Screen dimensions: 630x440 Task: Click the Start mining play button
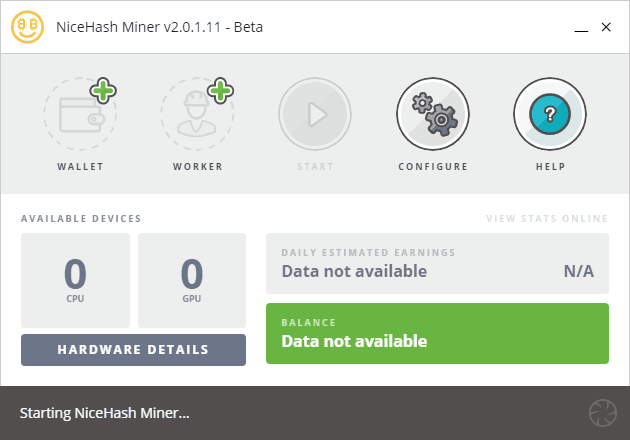click(x=315, y=114)
